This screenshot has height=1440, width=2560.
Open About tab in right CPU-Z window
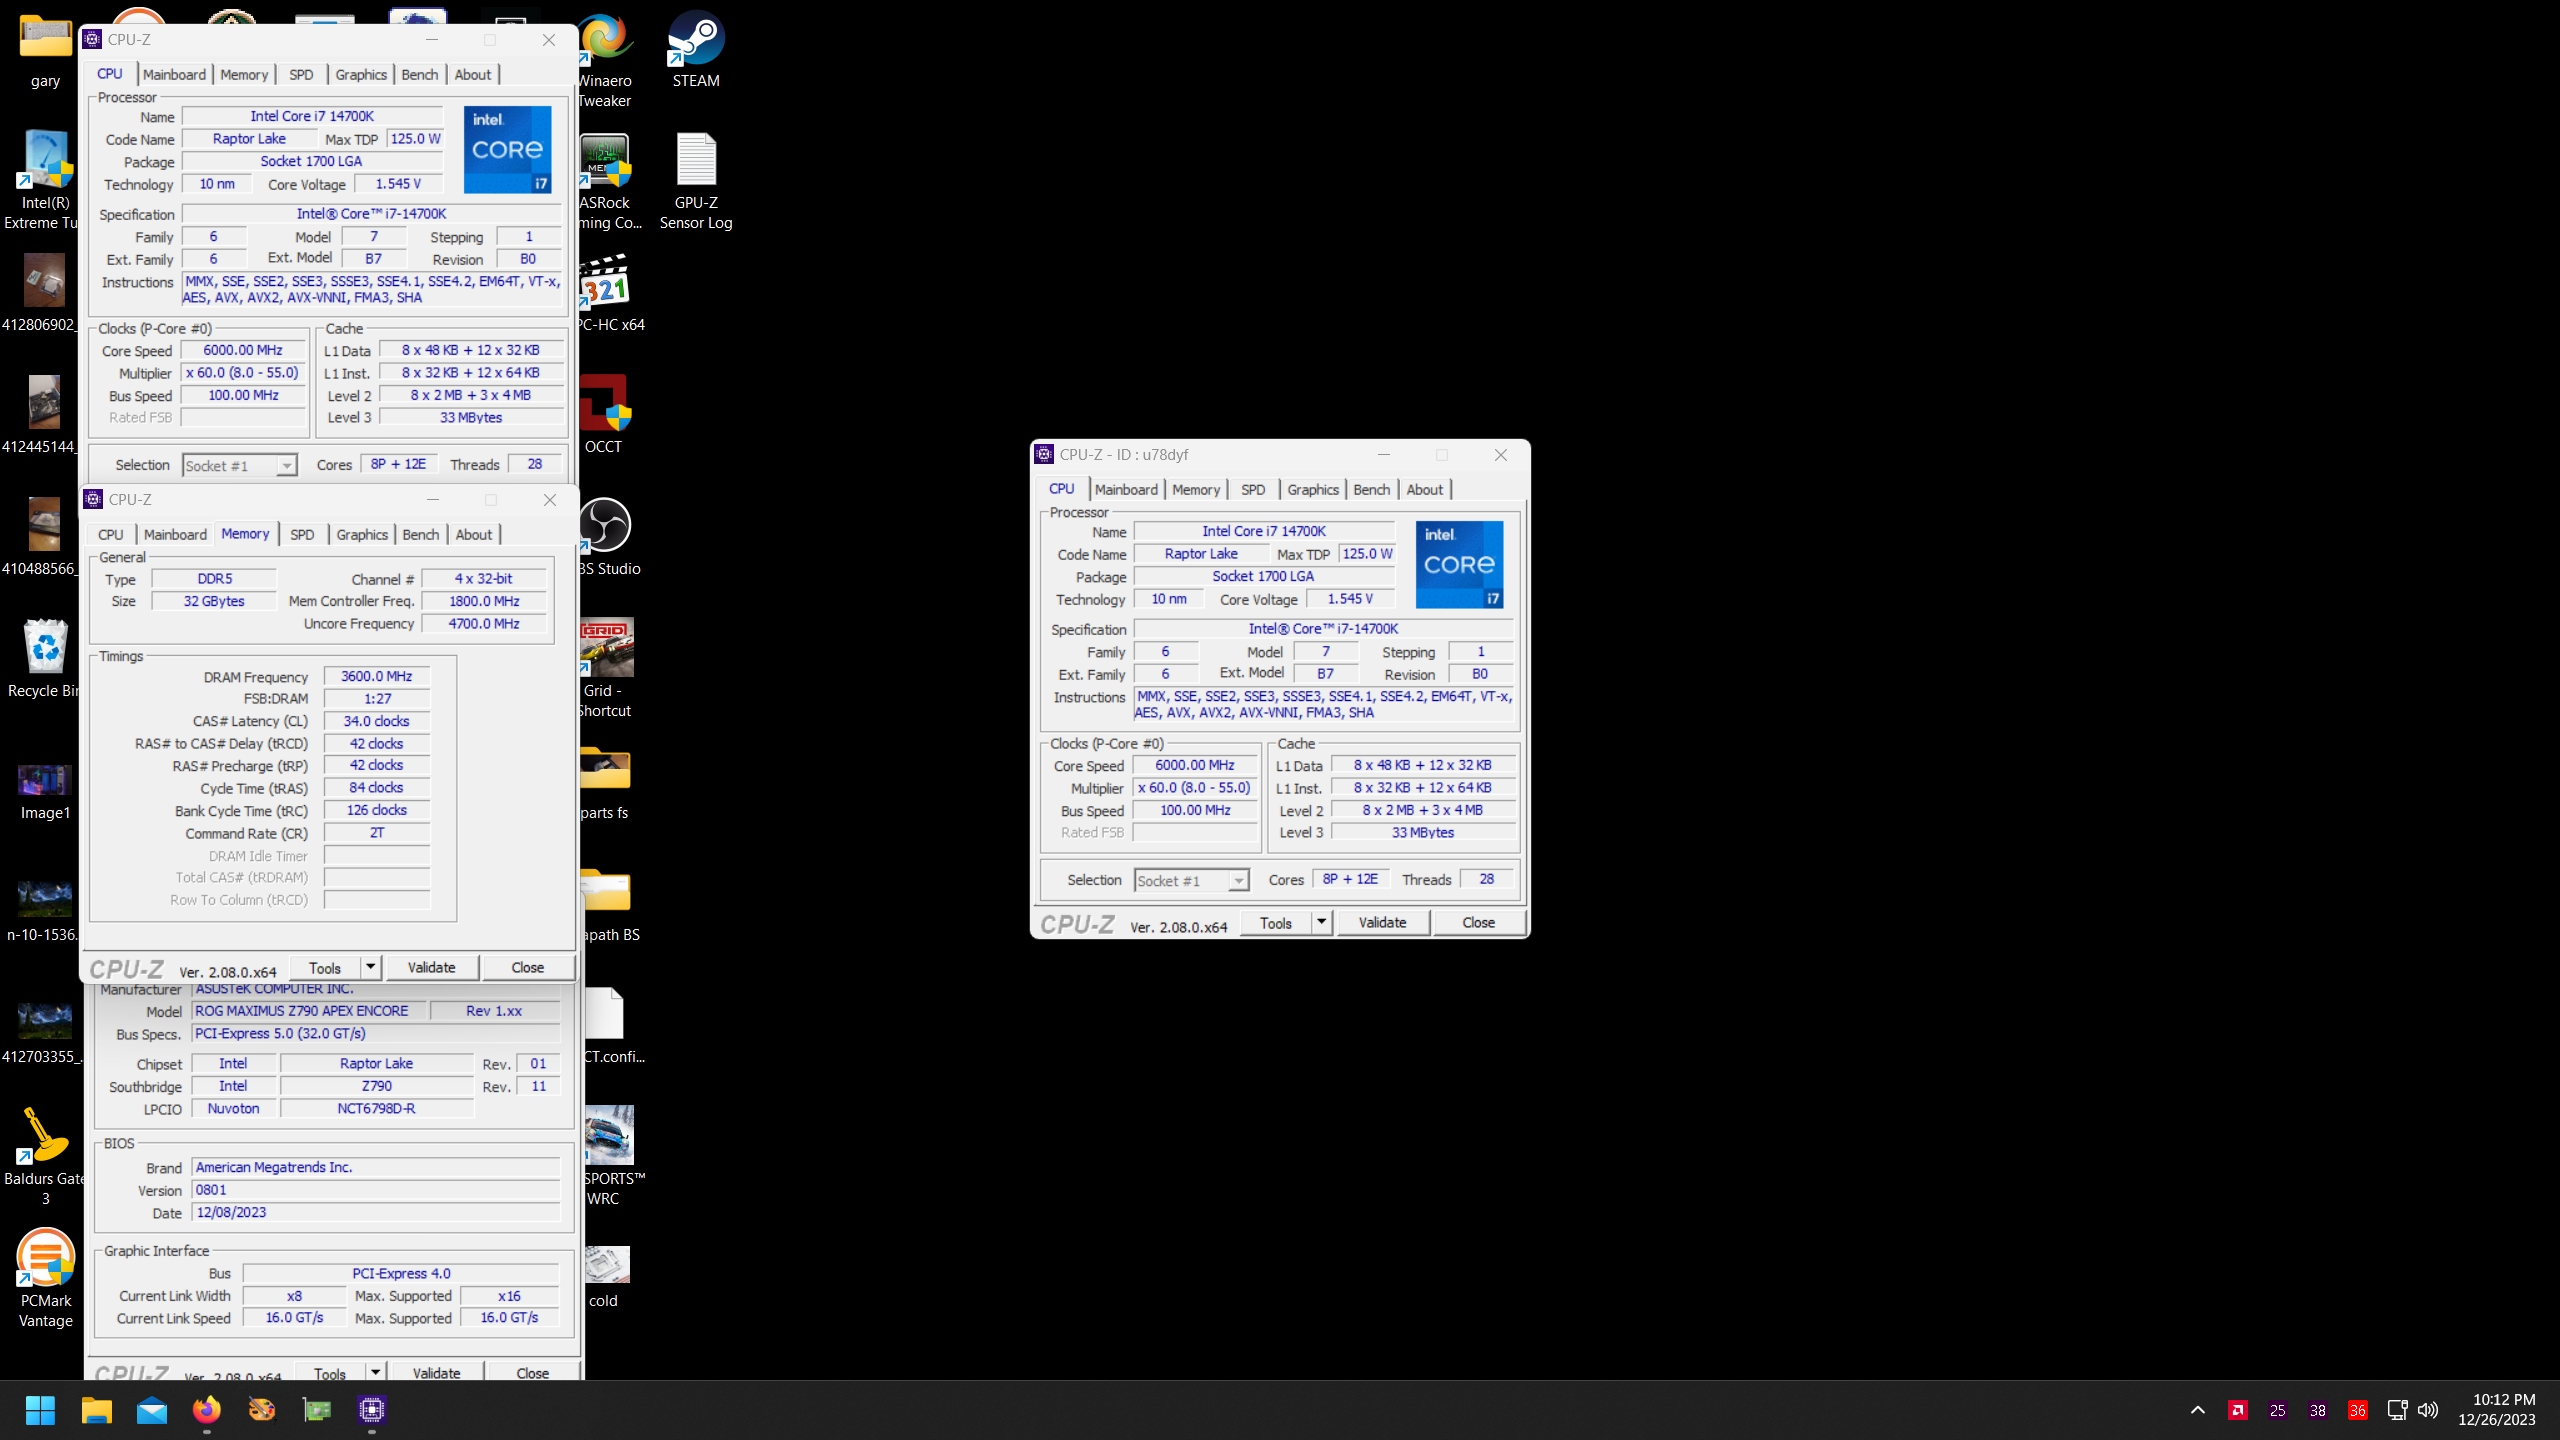click(1425, 490)
